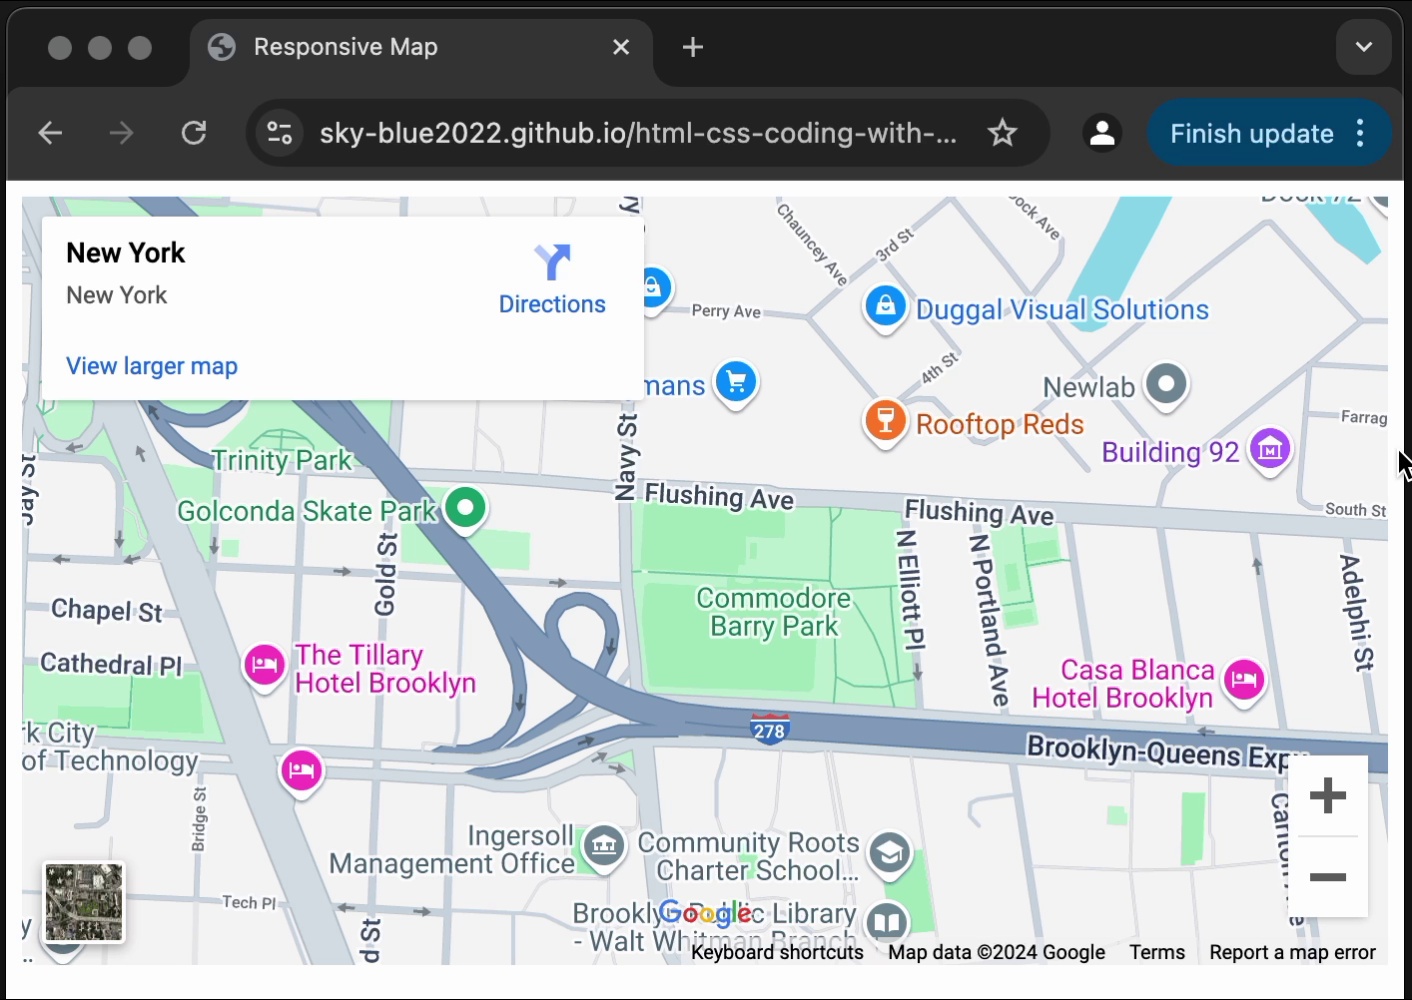Open the Chrome three-dot menu
Image resolution: width=1412 pixels, height=1000 pixels.
(x=1361, y=133)
